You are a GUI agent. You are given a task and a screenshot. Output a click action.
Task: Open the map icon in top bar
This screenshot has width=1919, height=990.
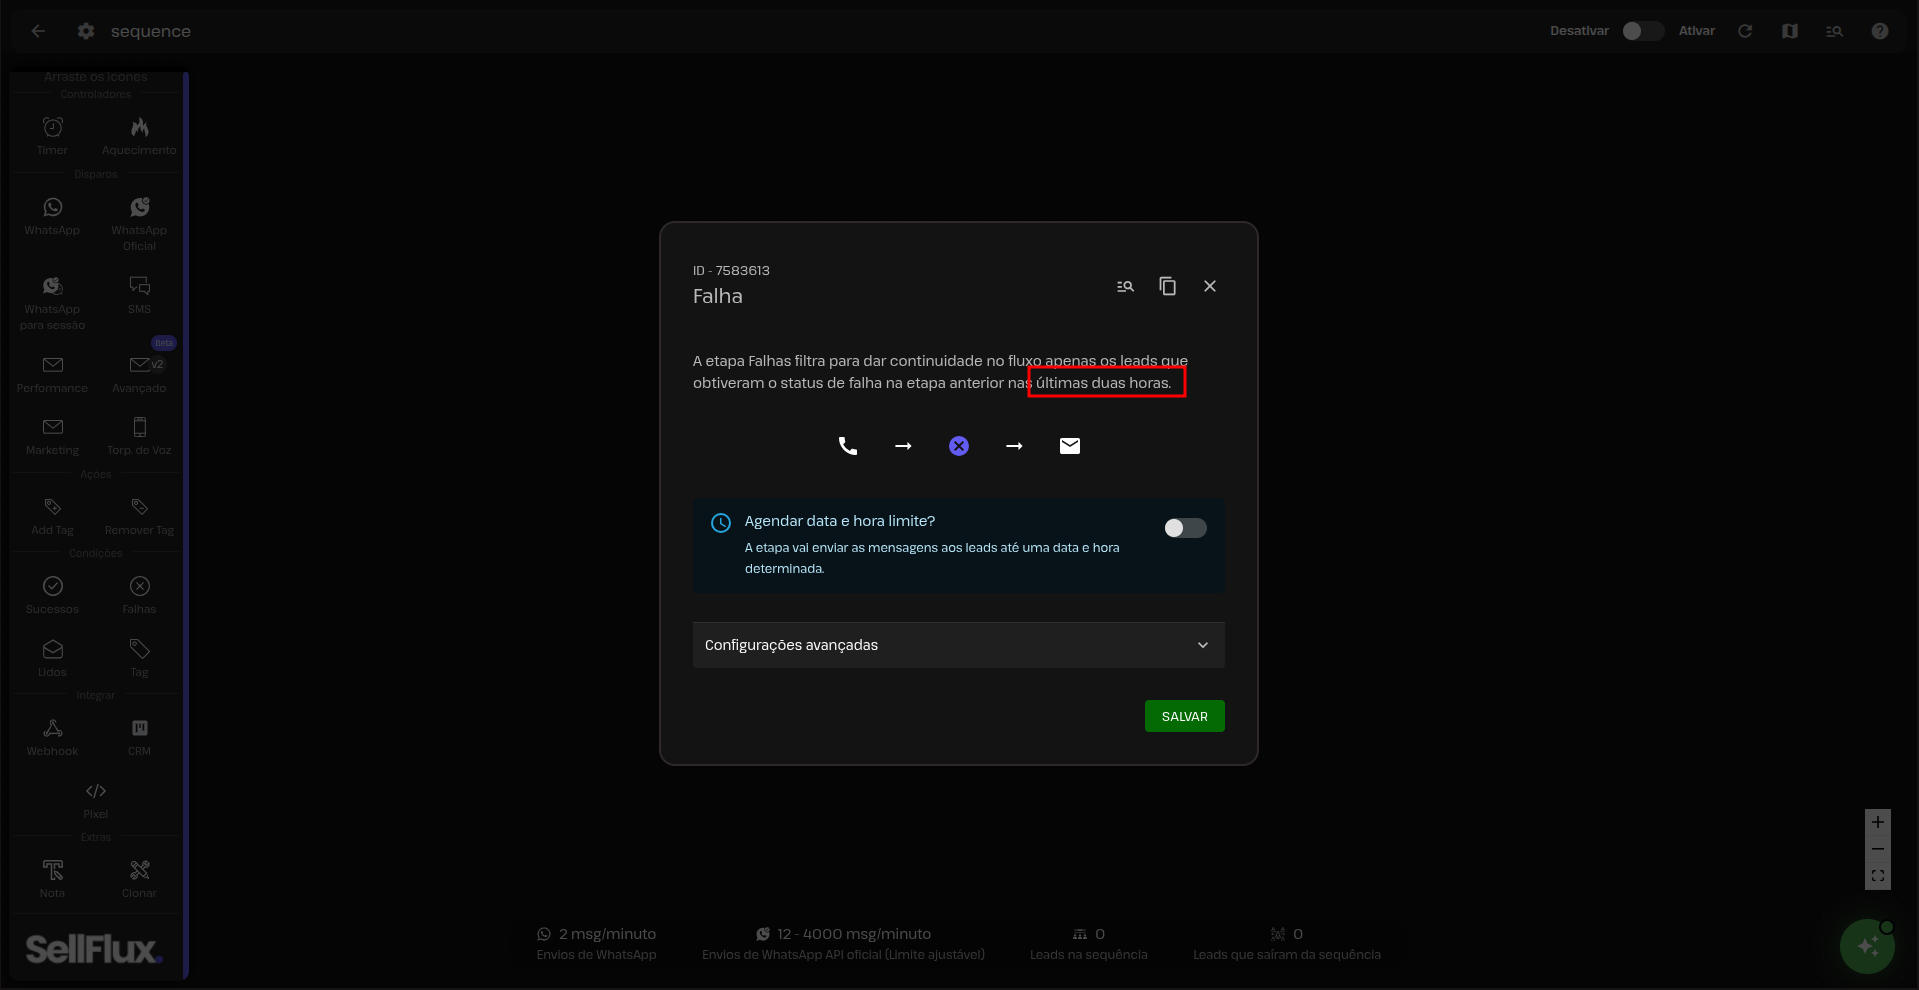pyautogui.click(x=1790, y=31)
